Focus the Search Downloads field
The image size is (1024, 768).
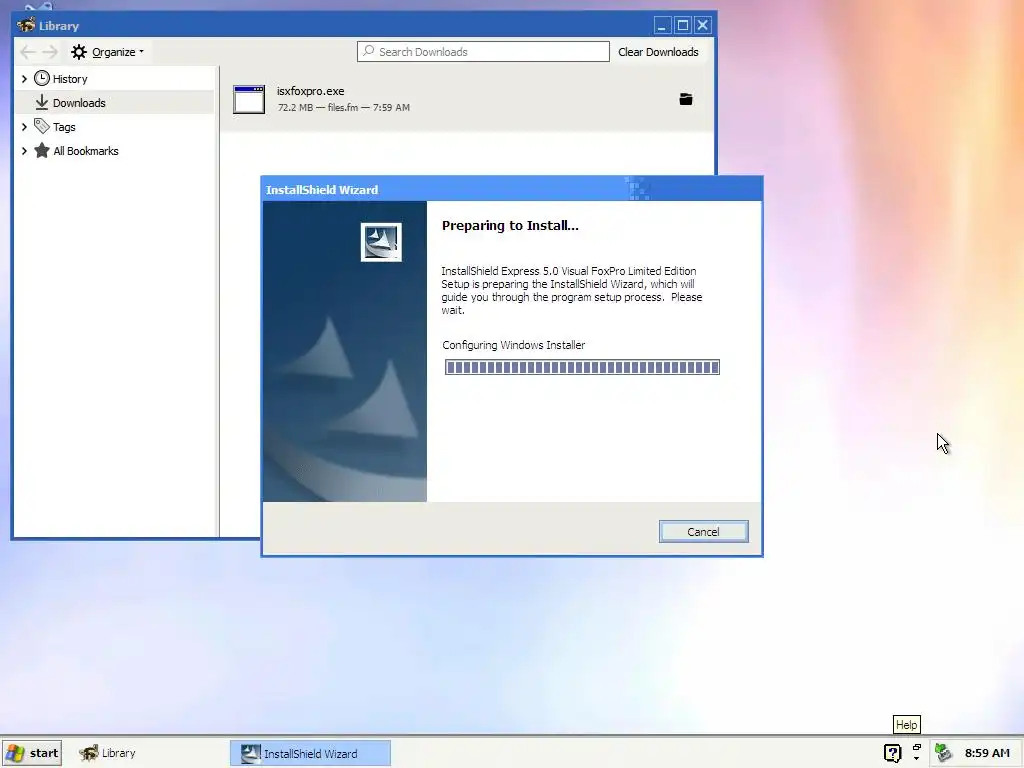click(483, 52)
